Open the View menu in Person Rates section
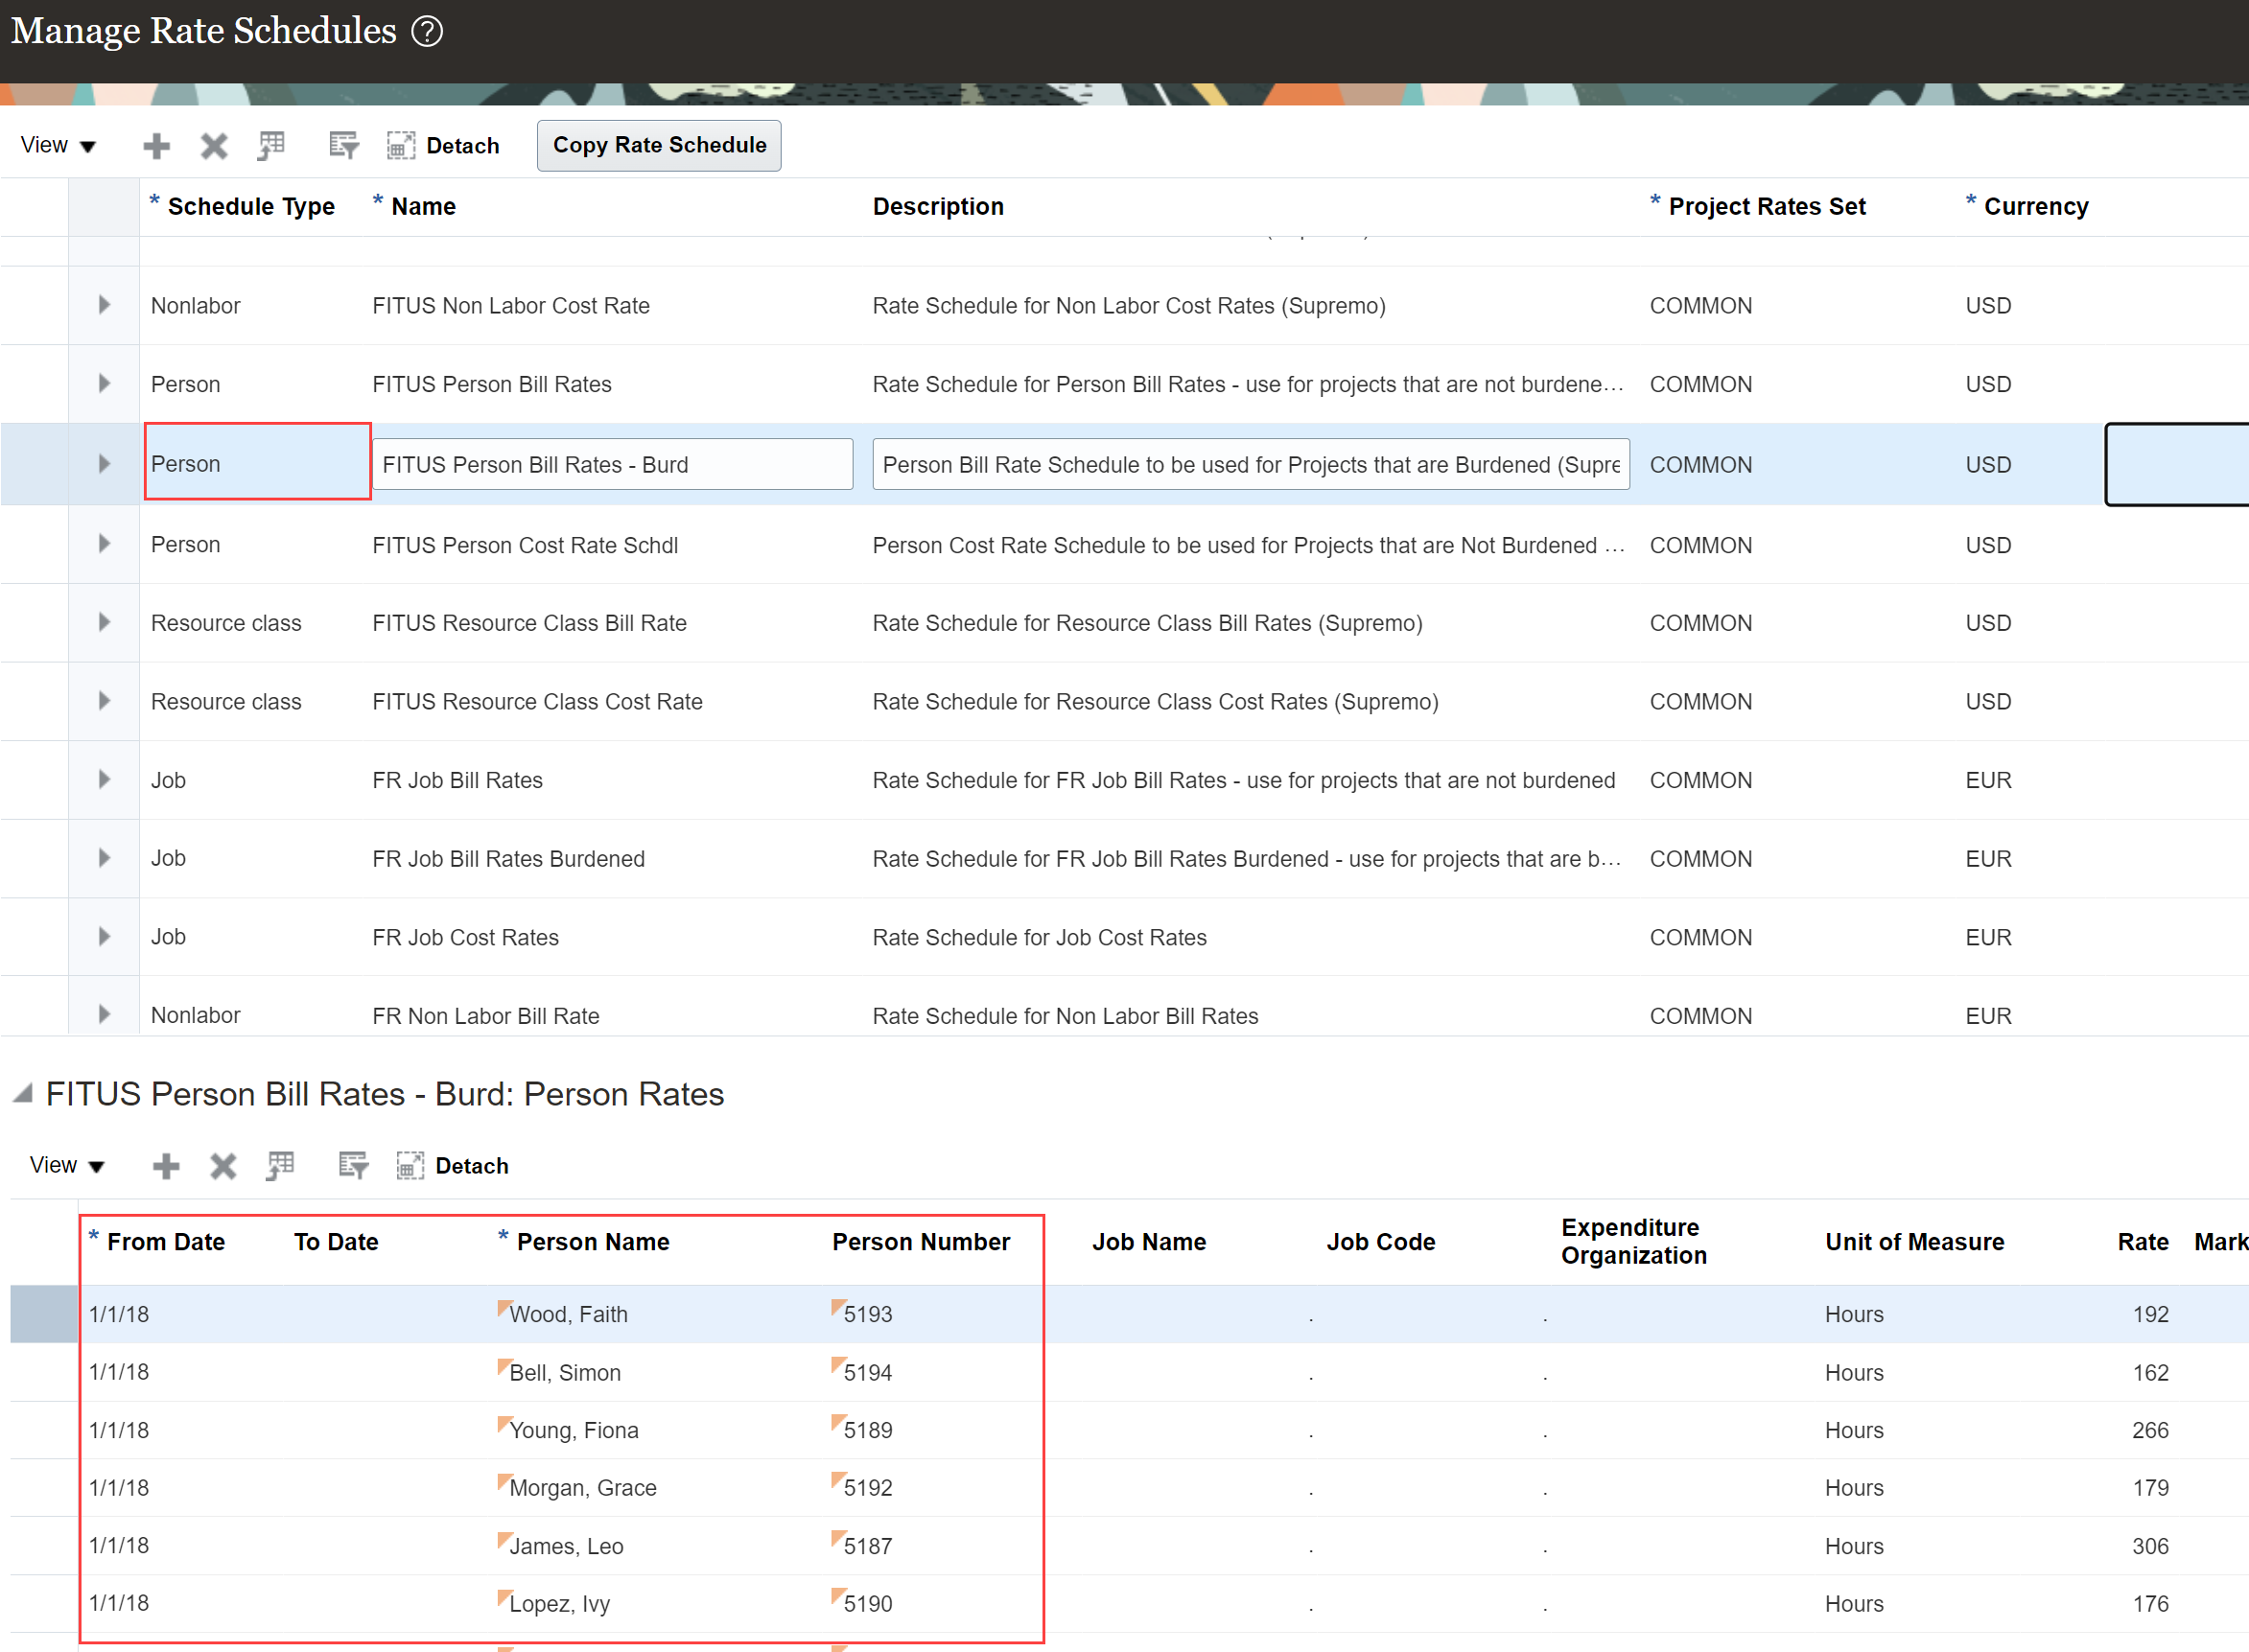The height and width of the screenshot is (1652, 2249). point(67,1166)
